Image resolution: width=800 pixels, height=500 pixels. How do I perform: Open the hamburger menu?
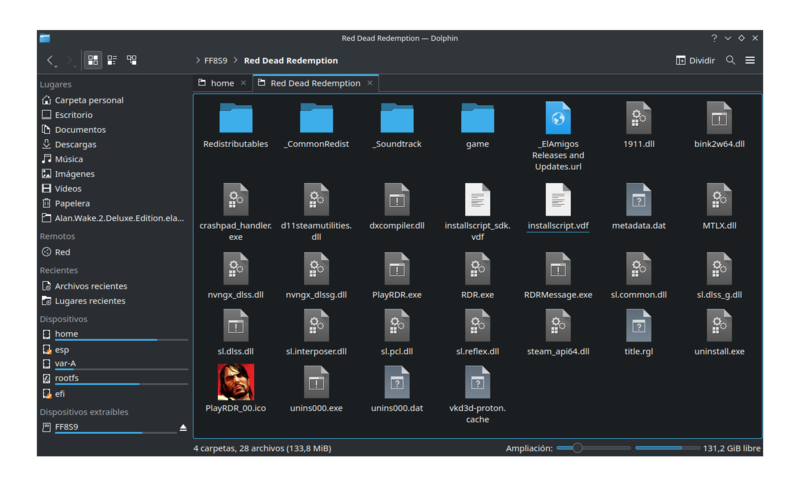(x=750, y=60)
